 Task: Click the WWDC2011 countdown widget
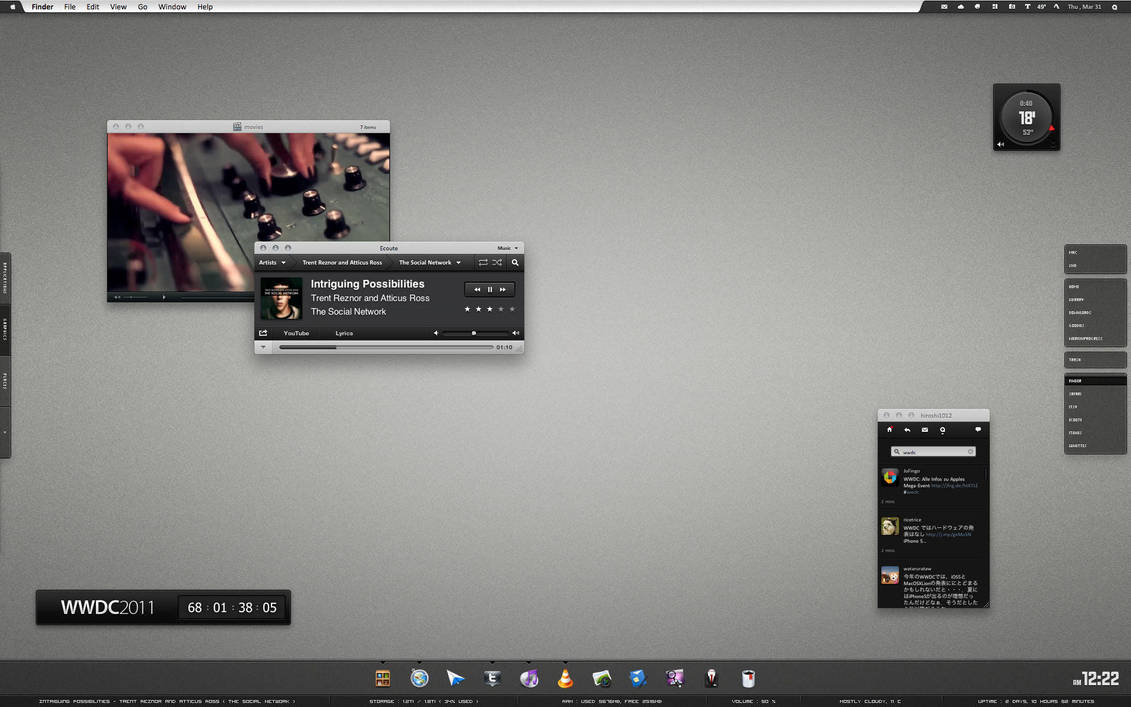164,607
